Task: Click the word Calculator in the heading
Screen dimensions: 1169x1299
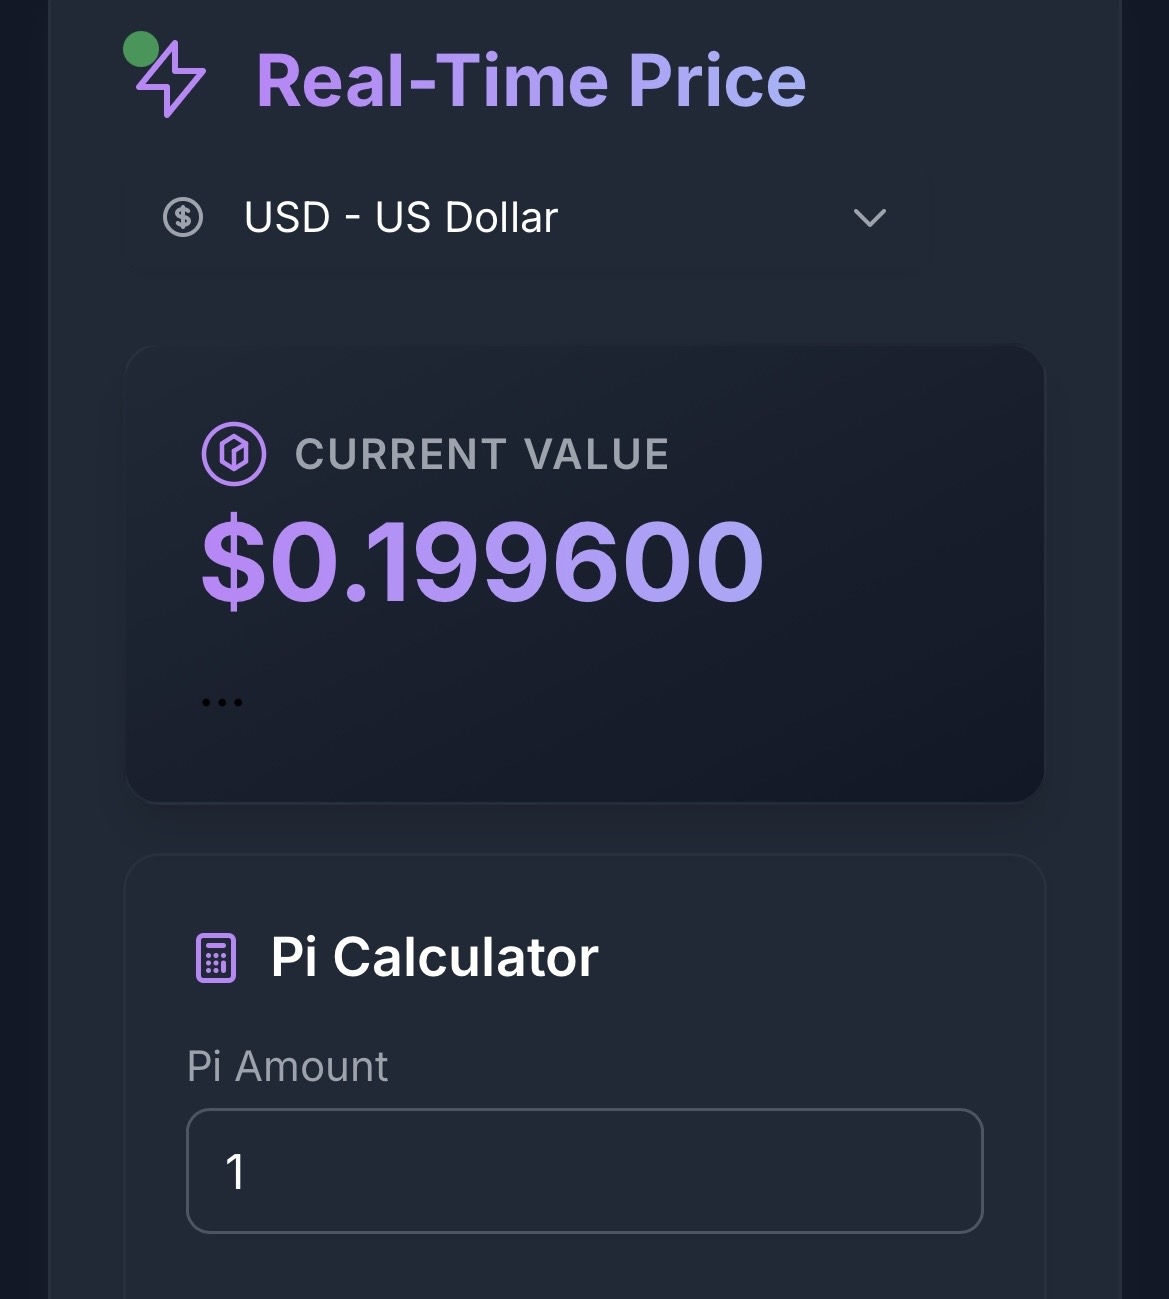Action: click(x=465, y=957)
